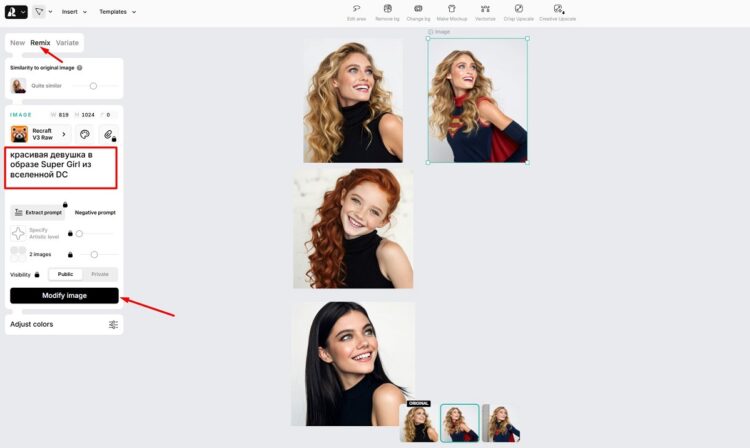
Task: Open the last variant thumbnail
Action: [501, 423]
